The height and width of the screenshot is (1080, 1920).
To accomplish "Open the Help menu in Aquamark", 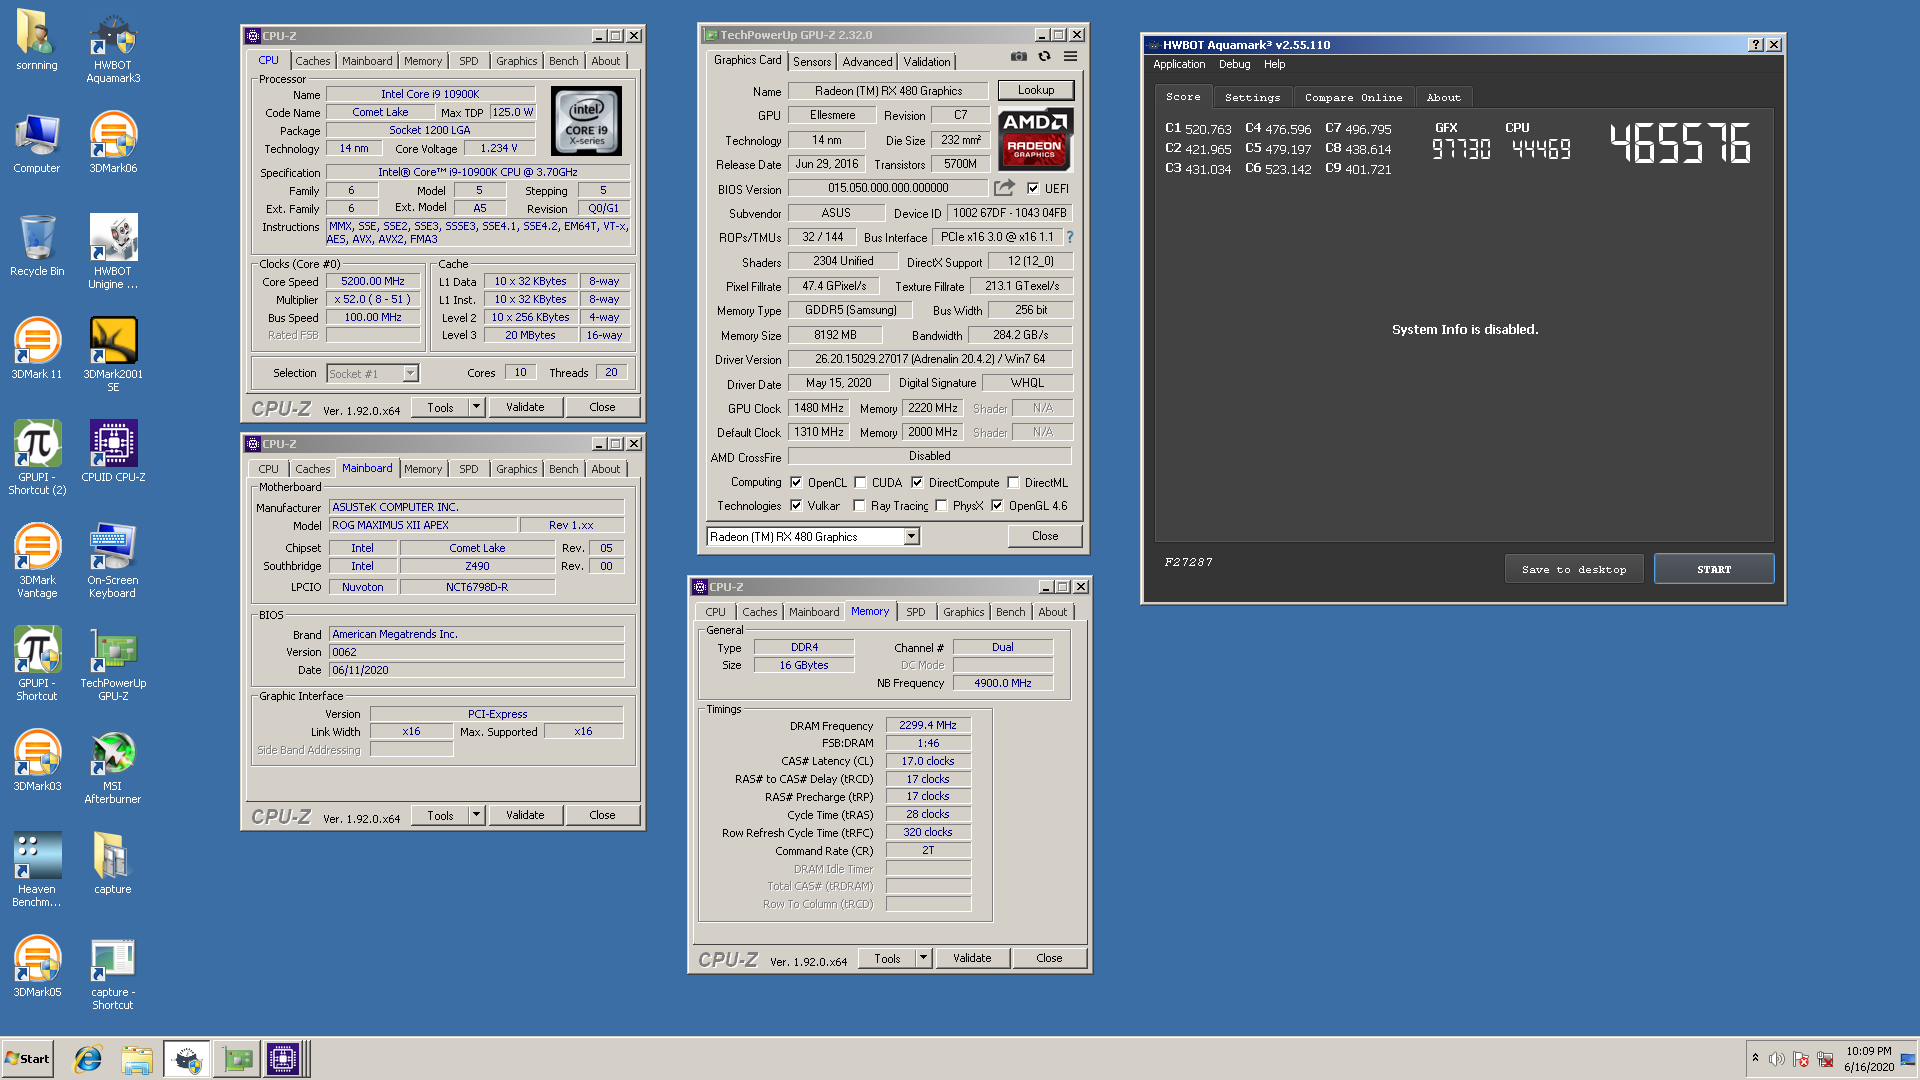I will 1274,64.
